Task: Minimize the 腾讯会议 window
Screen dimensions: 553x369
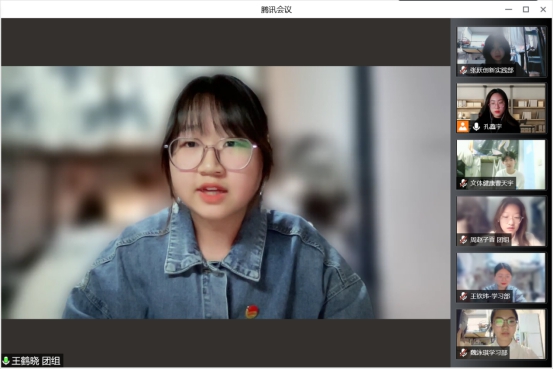Action: coord(509,10)
